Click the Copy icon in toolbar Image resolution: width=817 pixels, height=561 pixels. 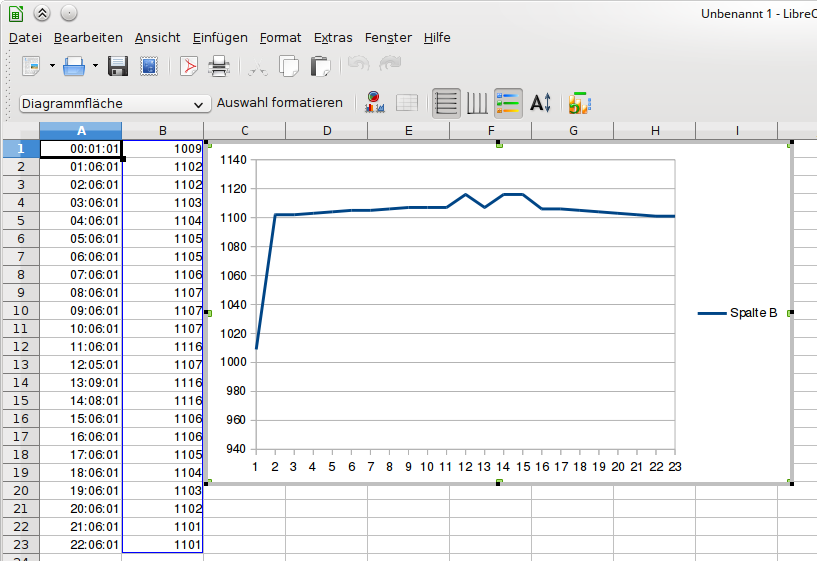[x=289, y=67]
